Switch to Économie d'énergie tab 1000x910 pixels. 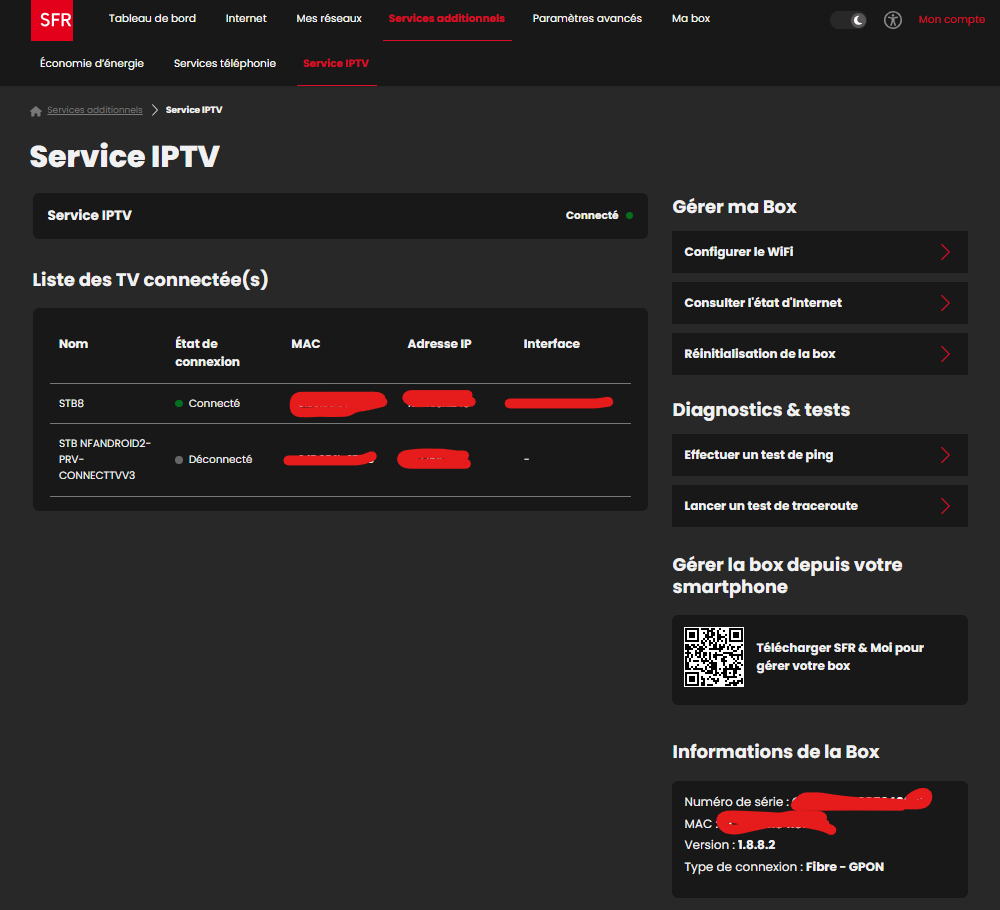92,64
